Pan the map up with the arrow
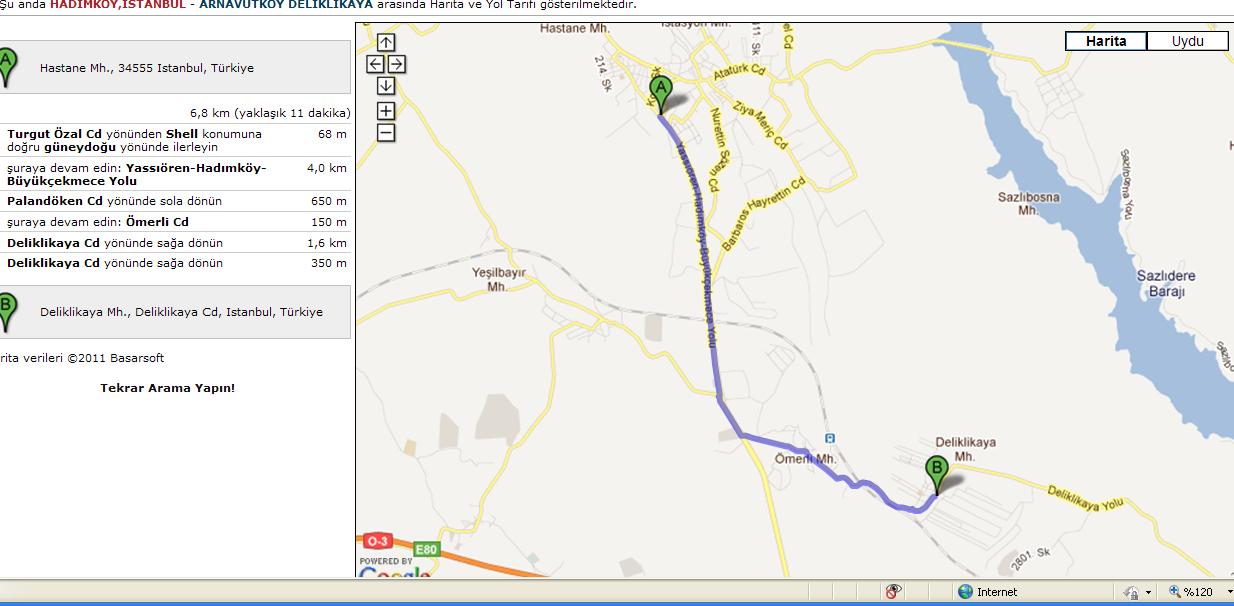Image resolution: width=1234 pixels, height=606 pixels. (386, 42)
